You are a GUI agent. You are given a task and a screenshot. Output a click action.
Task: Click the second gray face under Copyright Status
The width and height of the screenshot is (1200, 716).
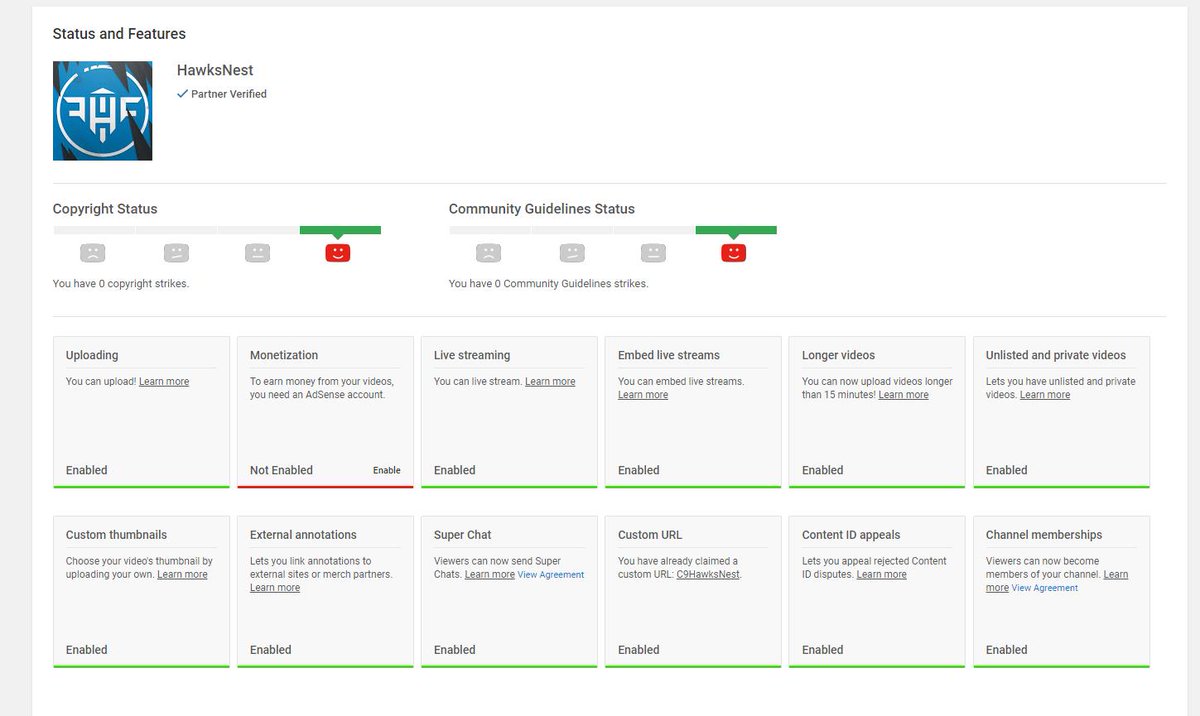176,253
